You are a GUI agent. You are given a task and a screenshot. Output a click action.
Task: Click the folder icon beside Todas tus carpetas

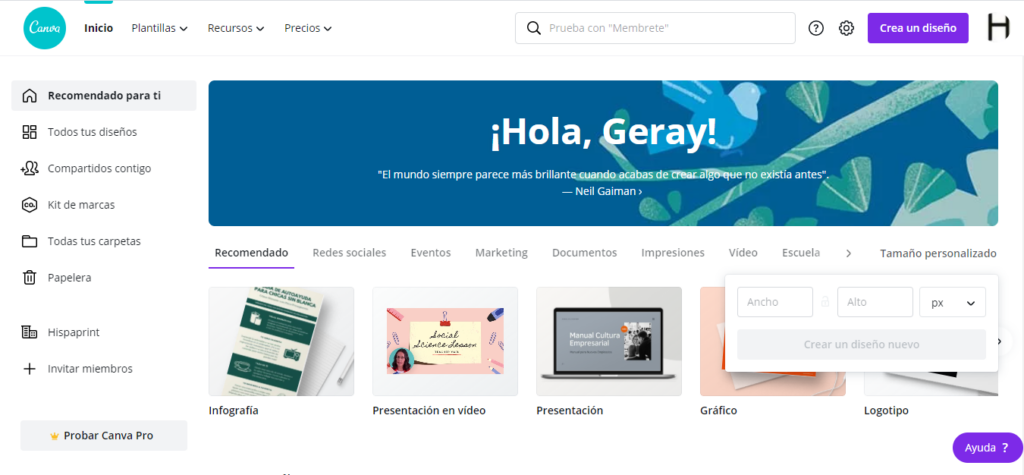pyautogui.click(x=29, y=241)
